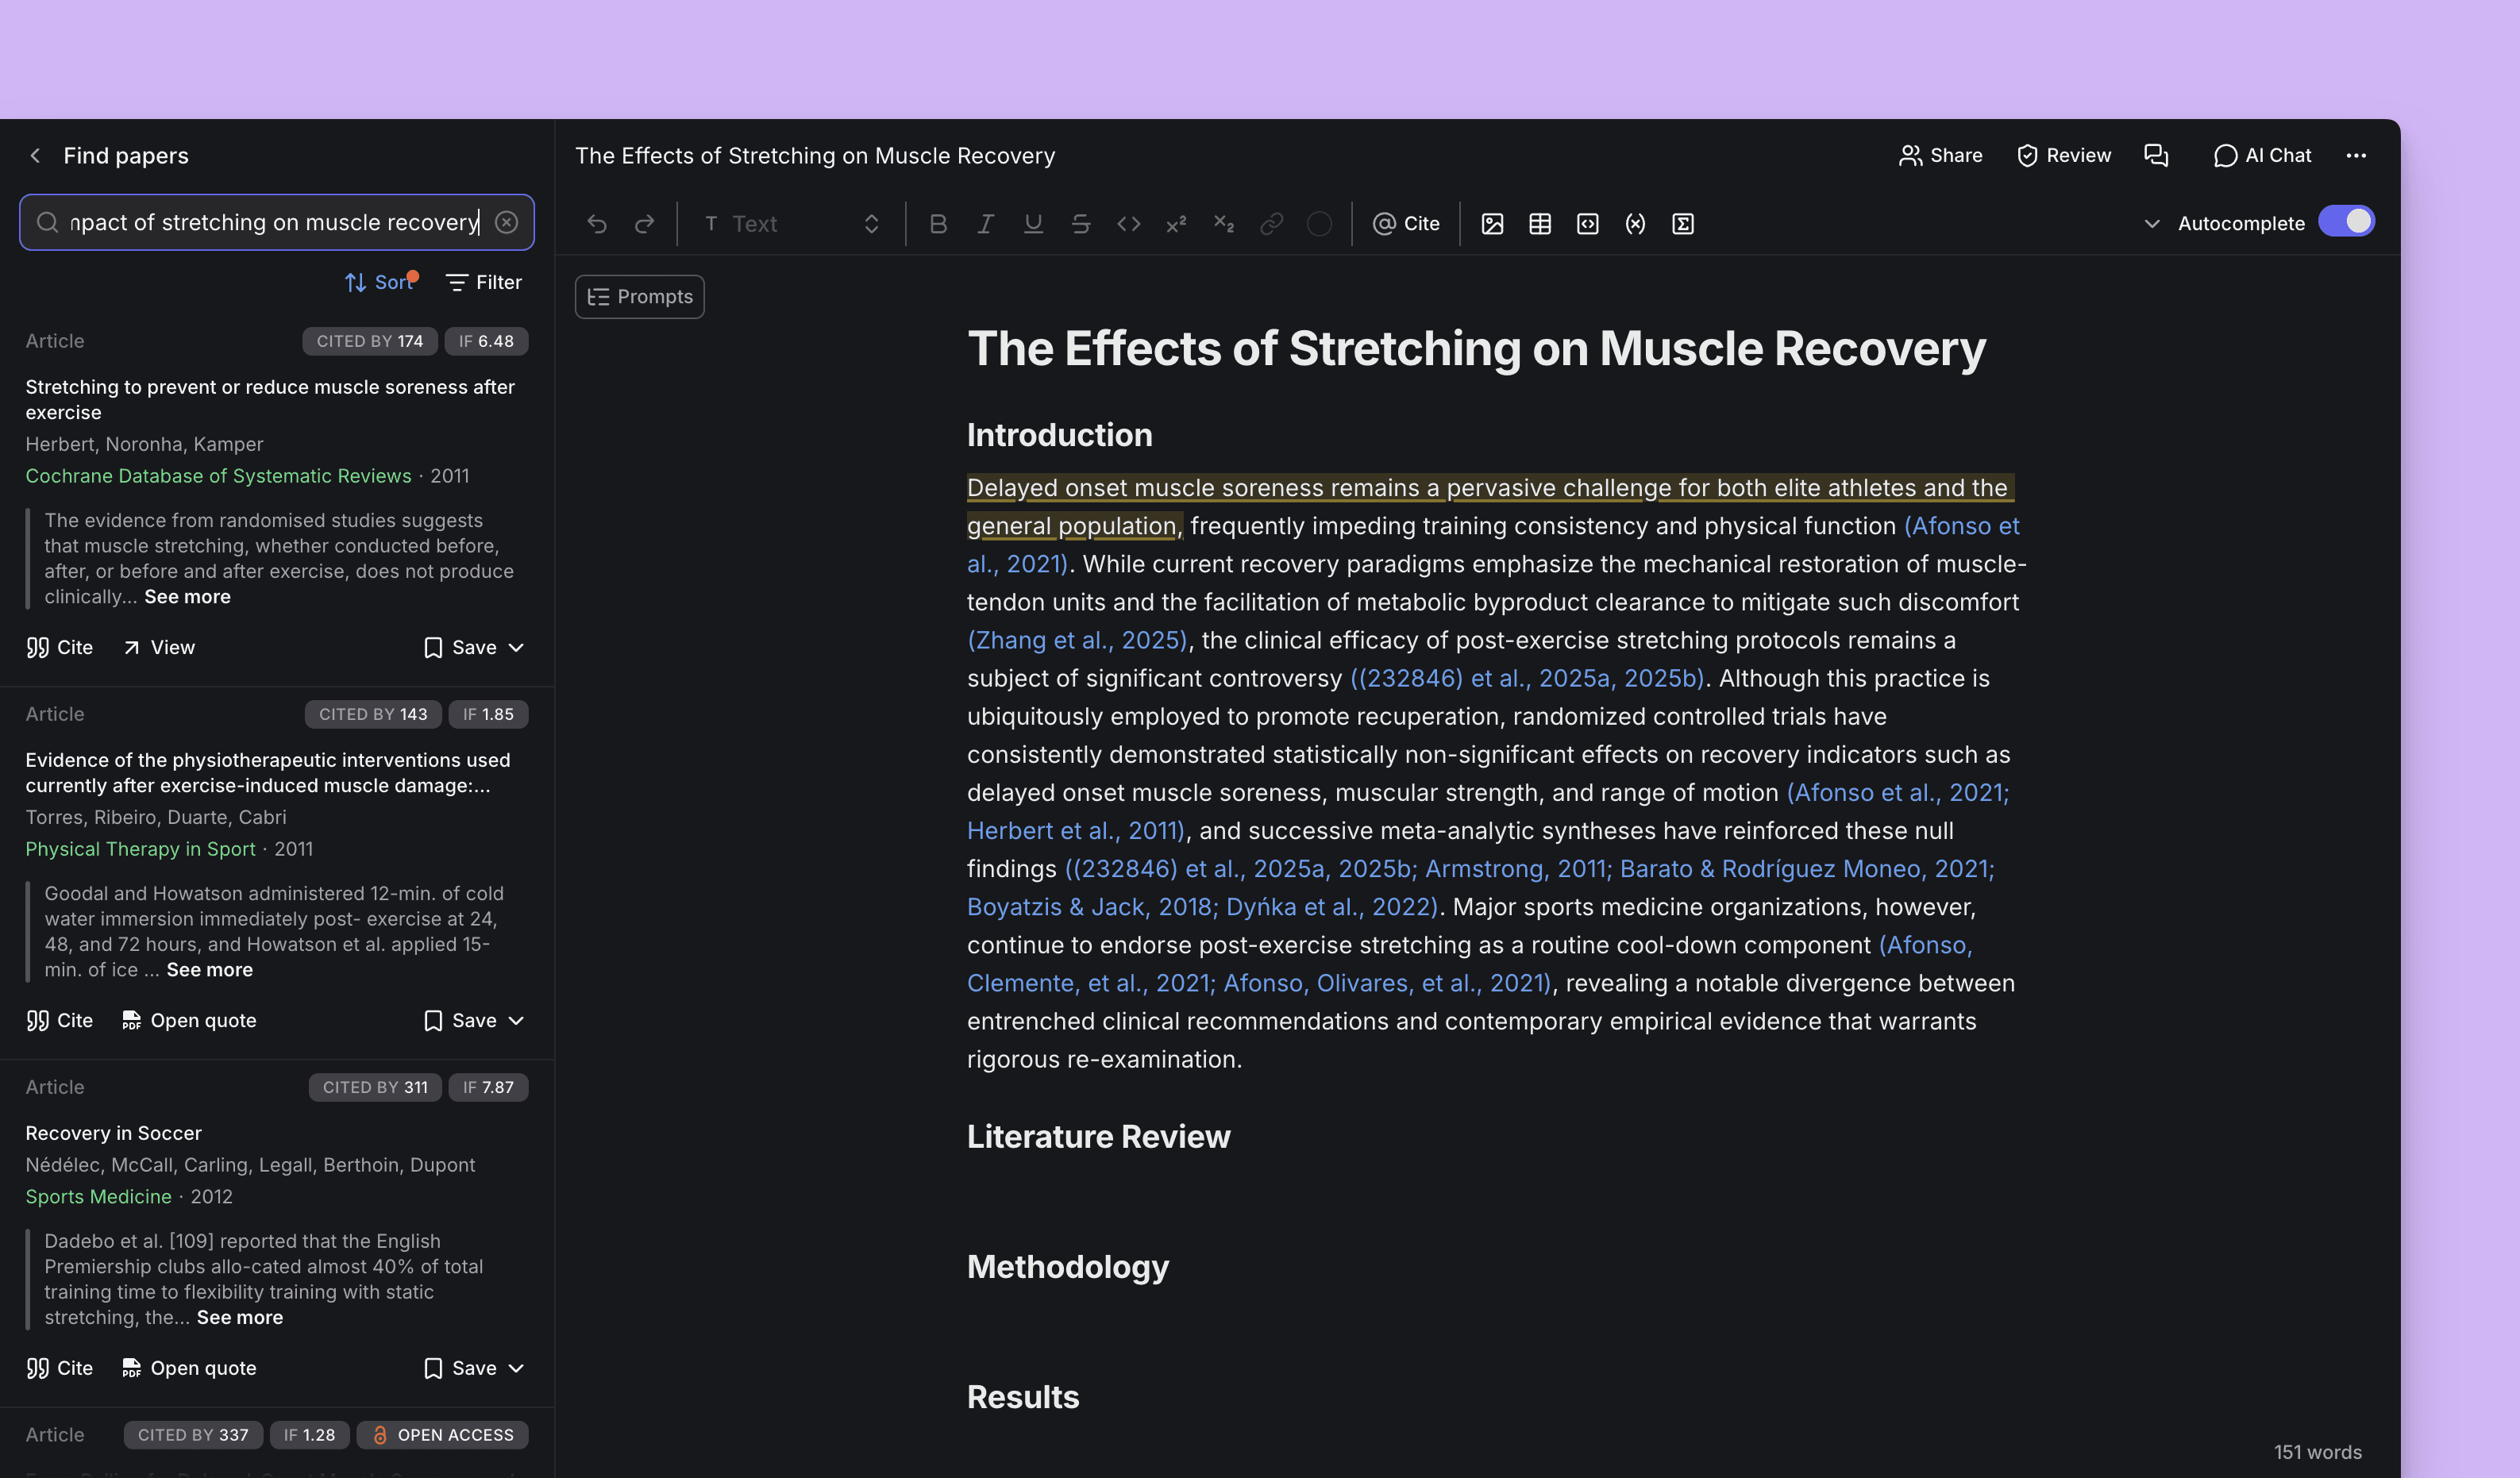The image size is (2520, 1478).
Task: Save the Recovery in Soccer article
Action: tap(460, 1369)
